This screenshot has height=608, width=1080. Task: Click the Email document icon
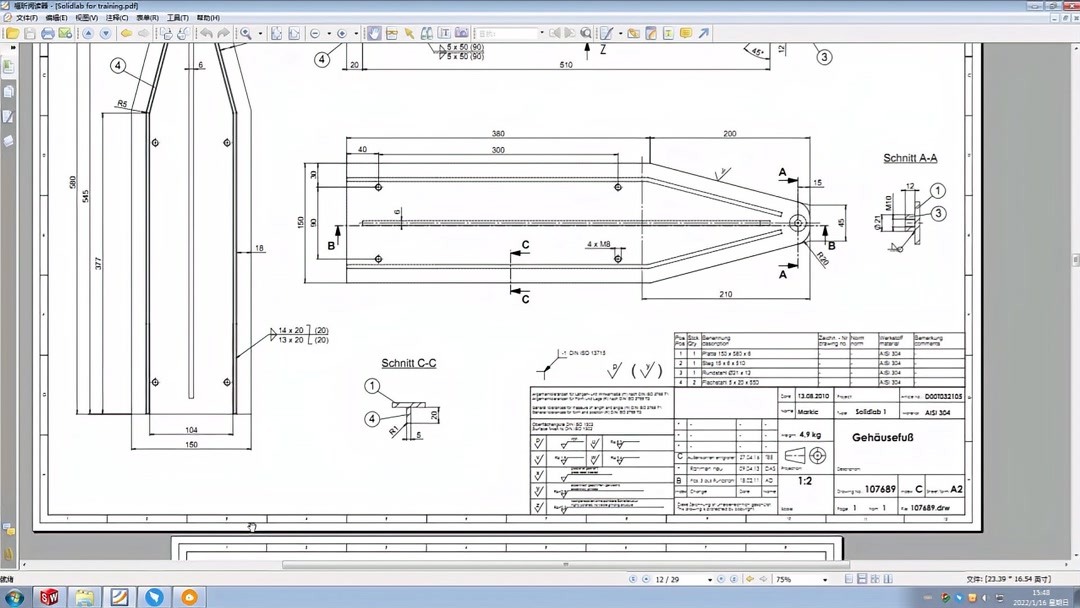click(x=62, y=33)
